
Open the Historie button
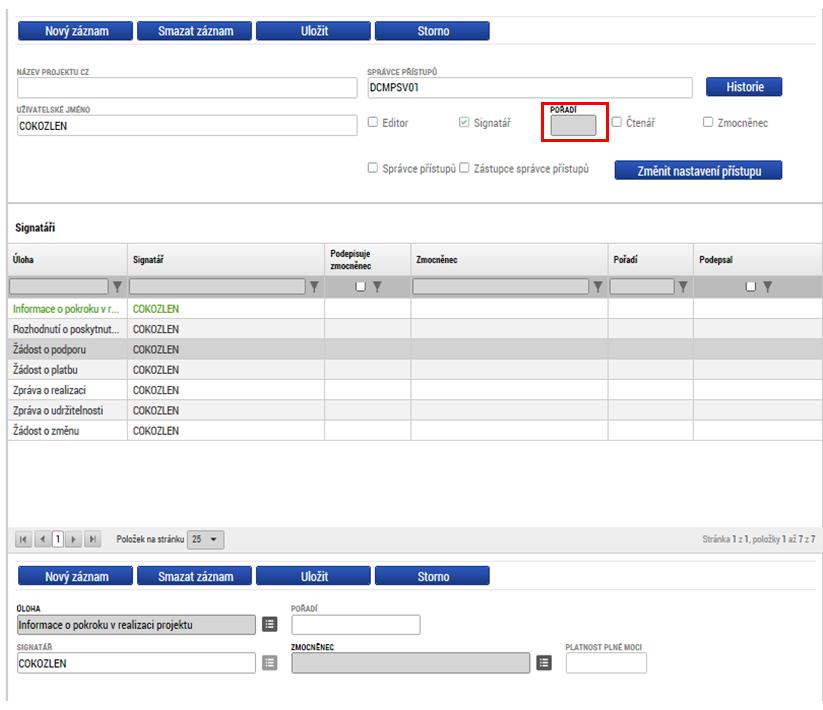744,87
